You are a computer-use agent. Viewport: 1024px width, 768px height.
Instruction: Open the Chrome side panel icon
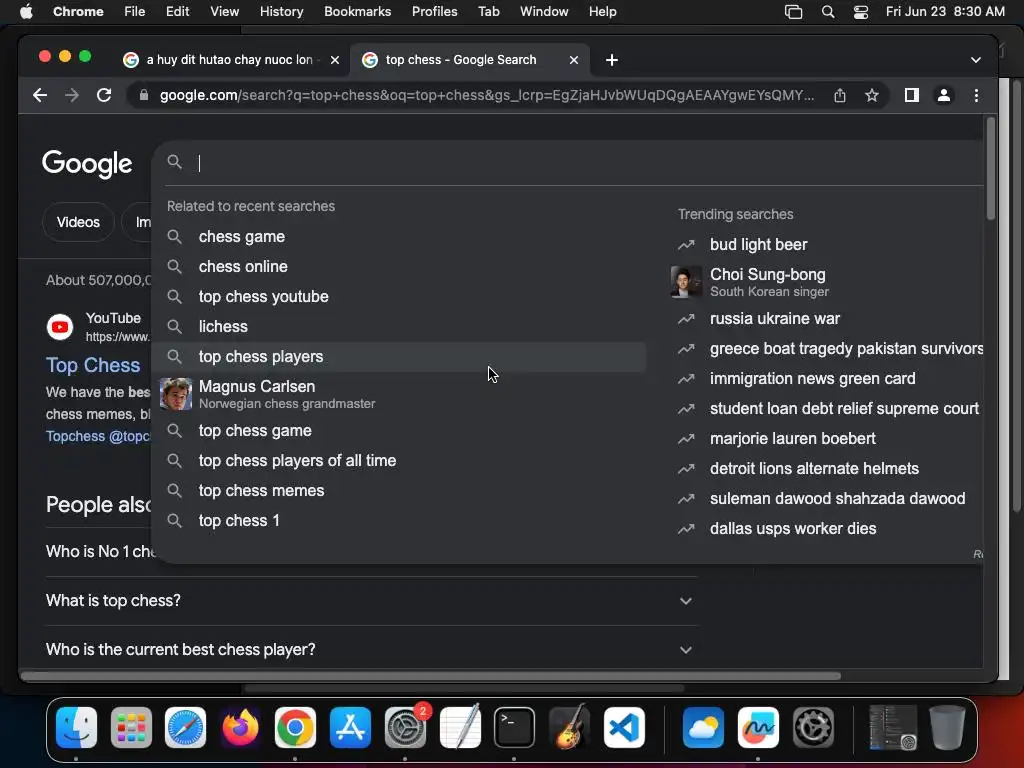click(912, 95)
